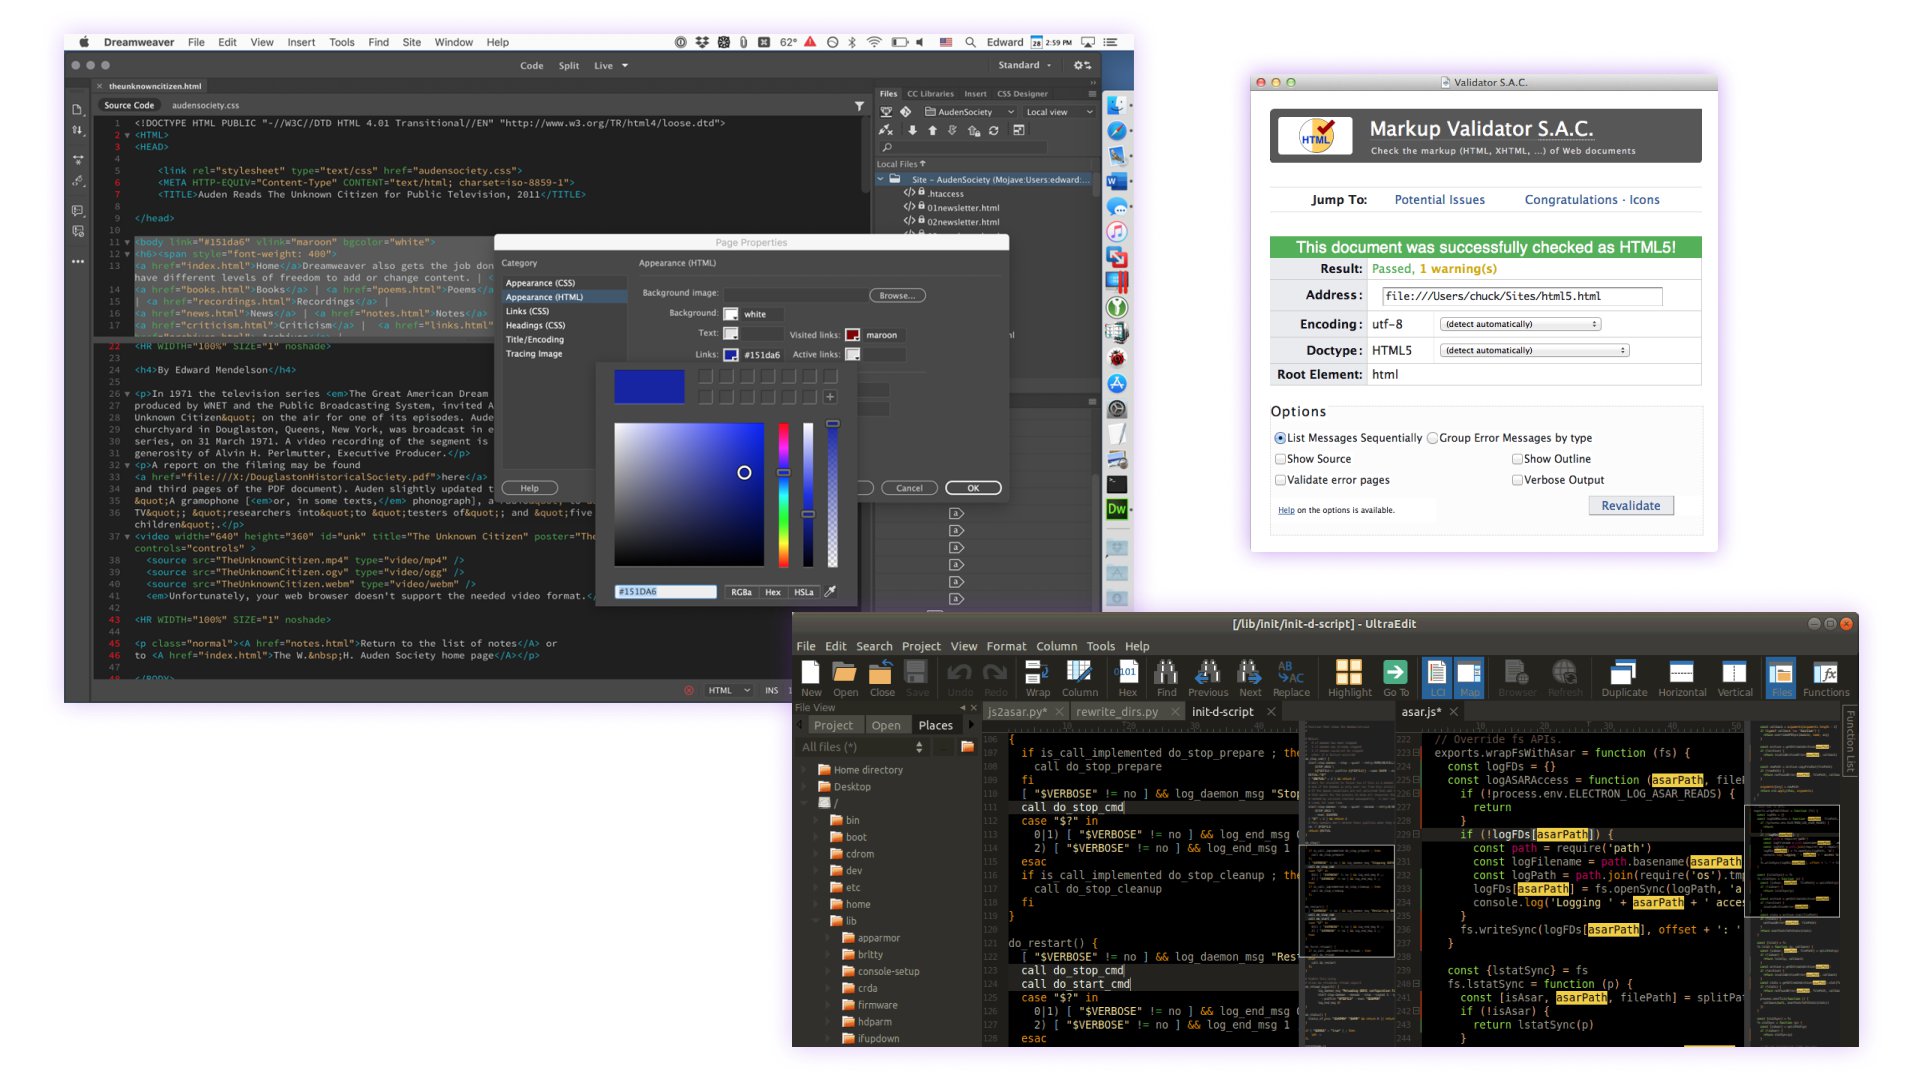Click the Duplicate window icon
The height and width of the screenshot is (1080, 1920).
pyautogui.click(x=1623, y=674)
